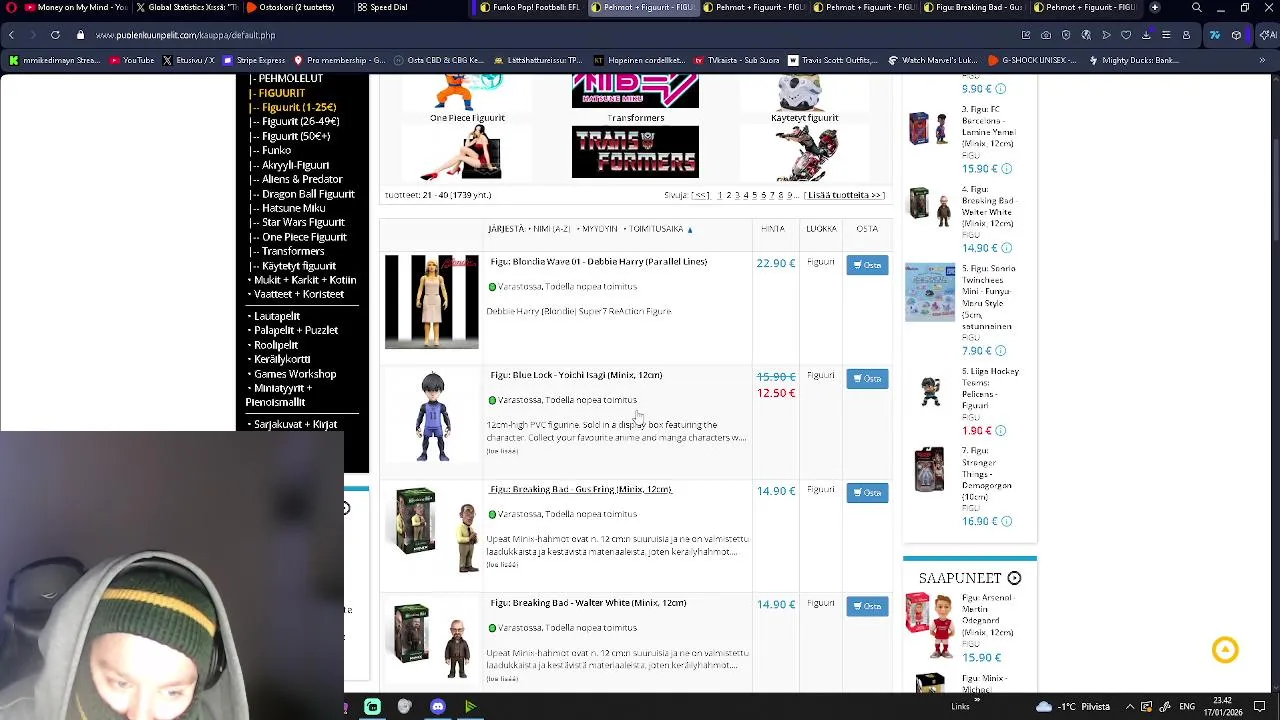The height and width of the screenshot is (720, 1280).
Task: Open new browser tab with plus icon
Action: coord(1154,7)
